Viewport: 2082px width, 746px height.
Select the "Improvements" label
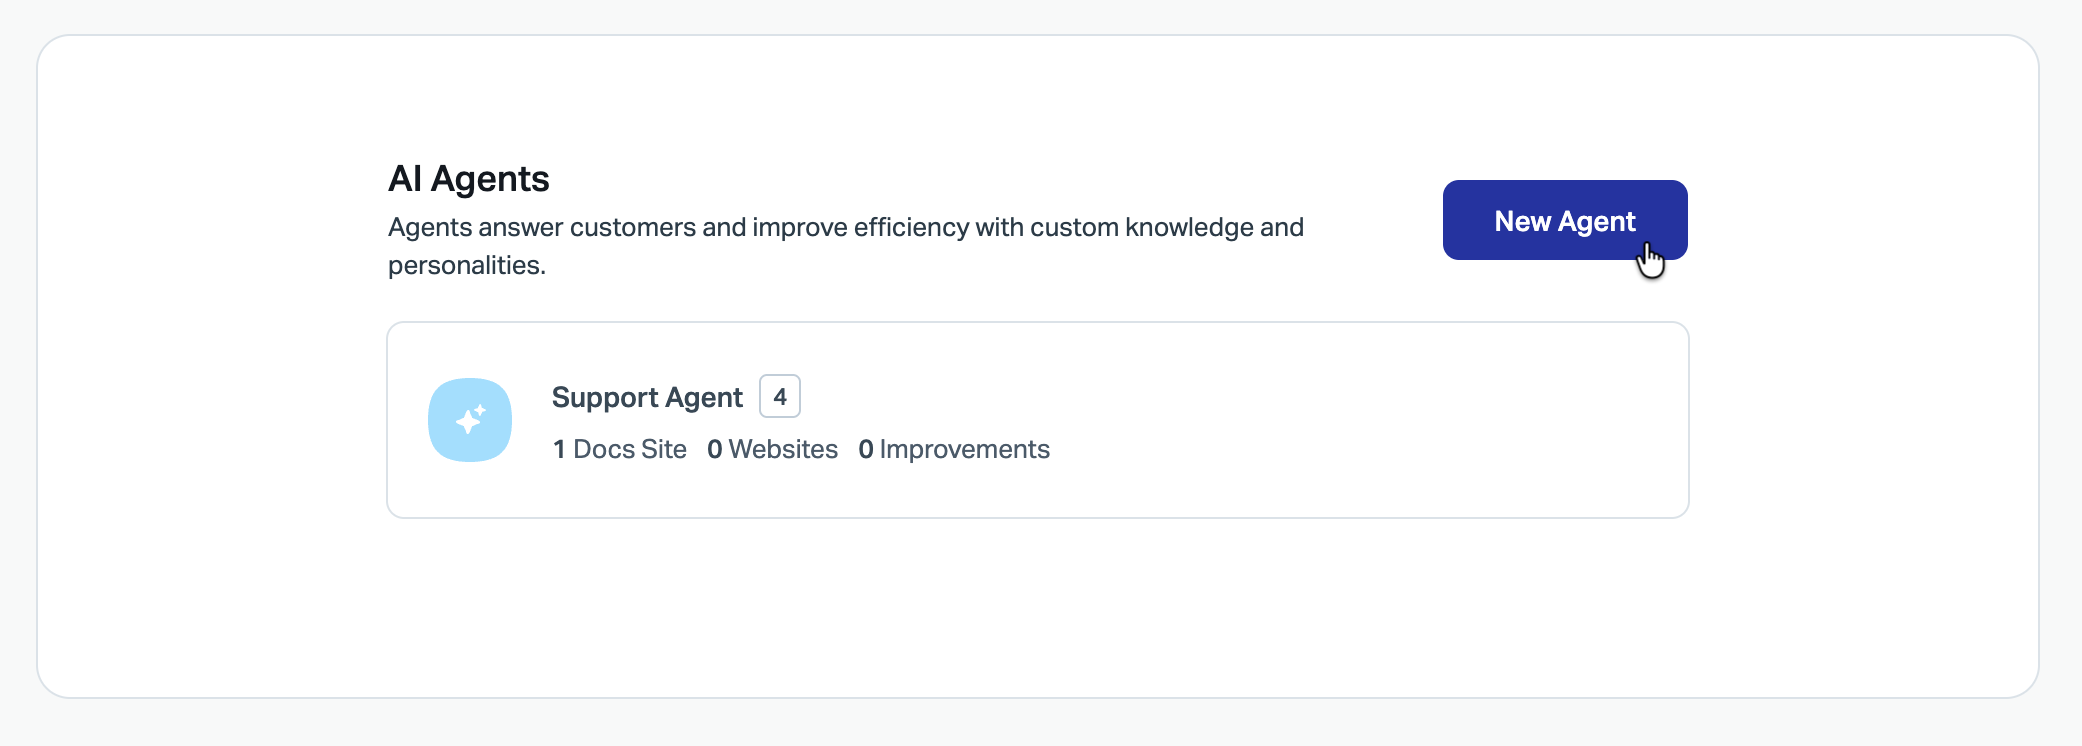click(x=964, y=449)
